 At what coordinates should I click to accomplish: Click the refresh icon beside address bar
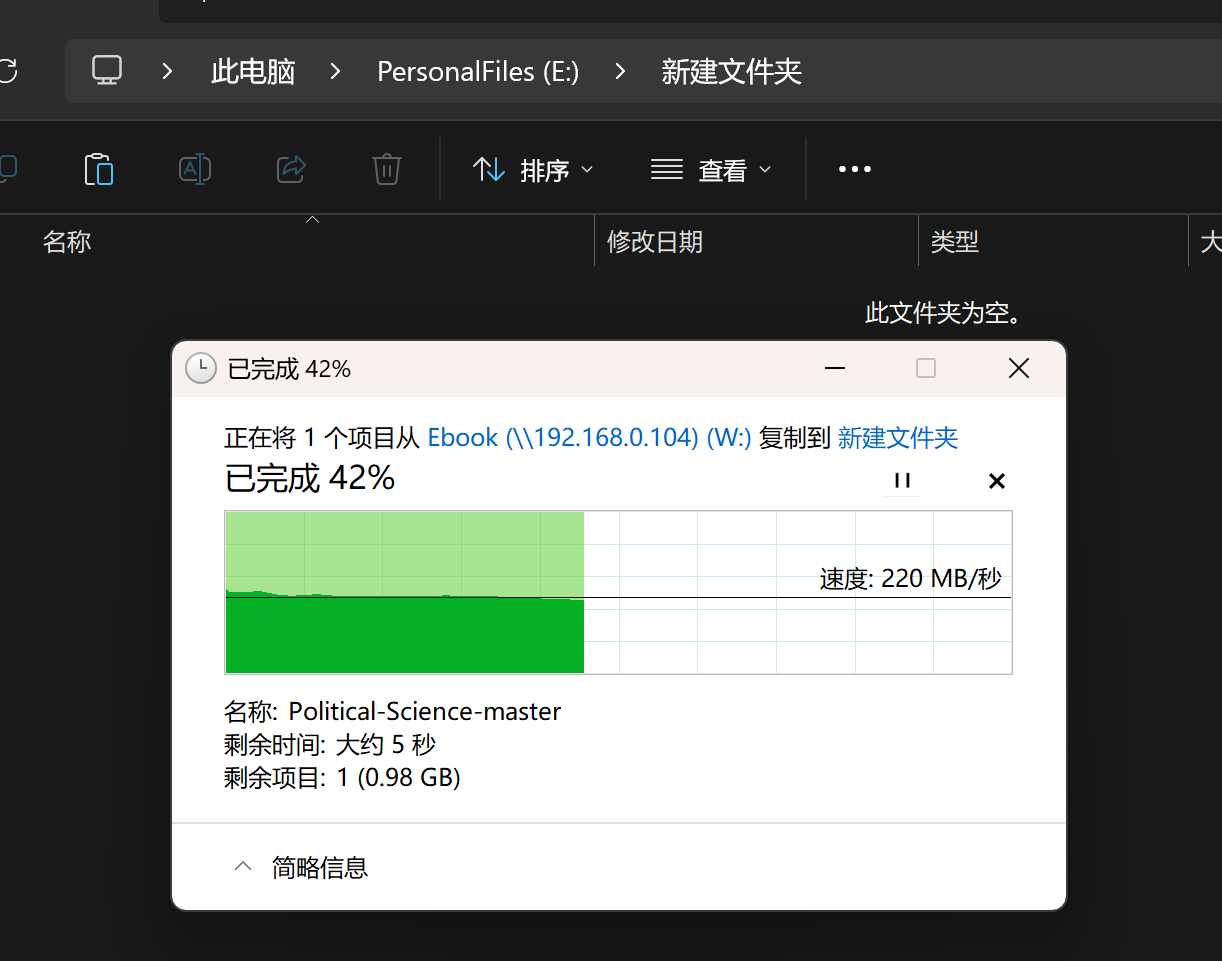8,71
